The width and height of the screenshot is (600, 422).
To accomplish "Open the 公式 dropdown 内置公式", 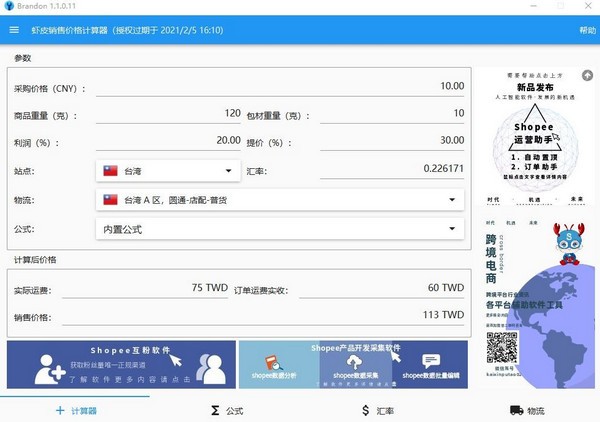I will 280,229.
